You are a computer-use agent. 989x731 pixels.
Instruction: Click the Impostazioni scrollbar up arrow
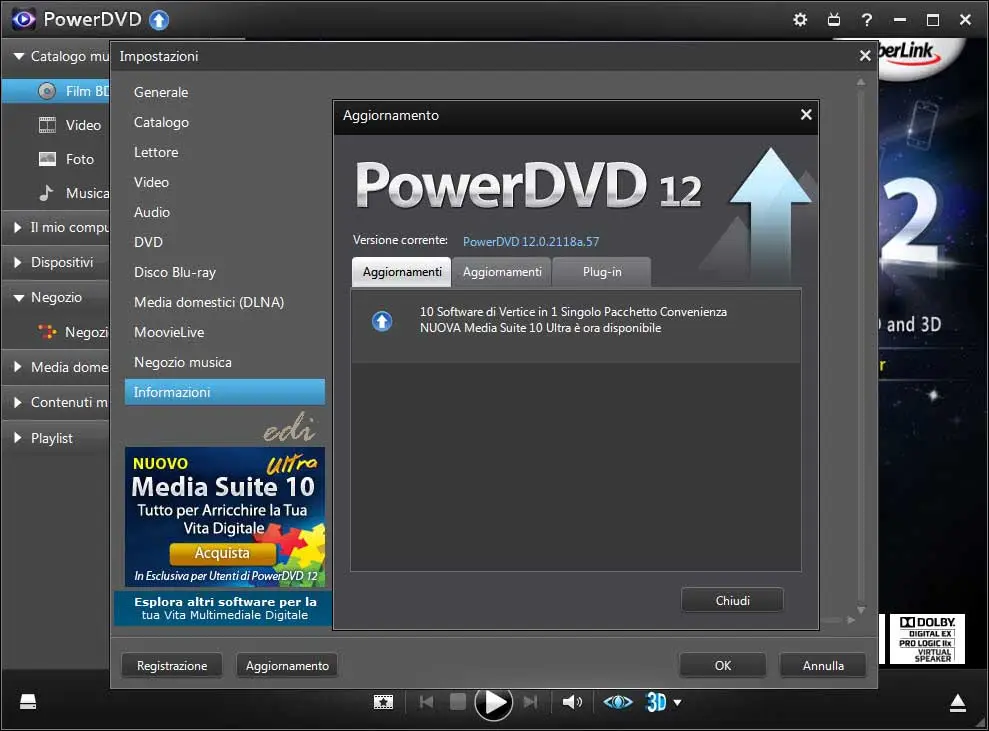861,82
